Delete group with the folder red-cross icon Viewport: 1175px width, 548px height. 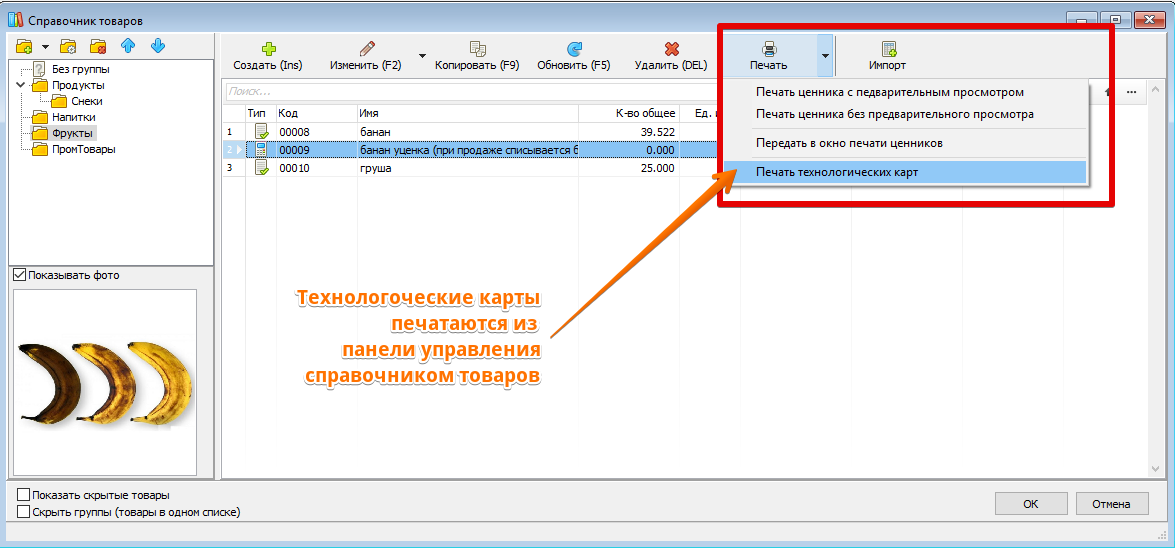coord(97,46)
